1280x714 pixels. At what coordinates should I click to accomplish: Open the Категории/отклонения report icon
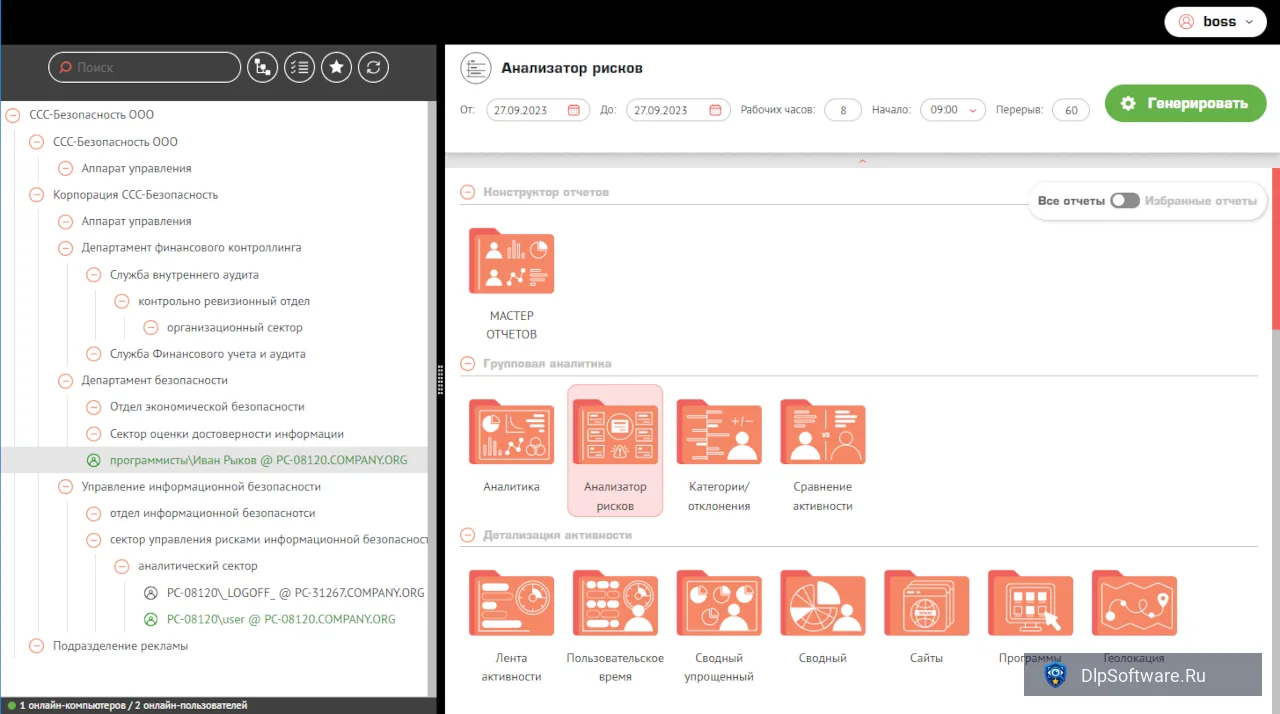tap(719, 432)
